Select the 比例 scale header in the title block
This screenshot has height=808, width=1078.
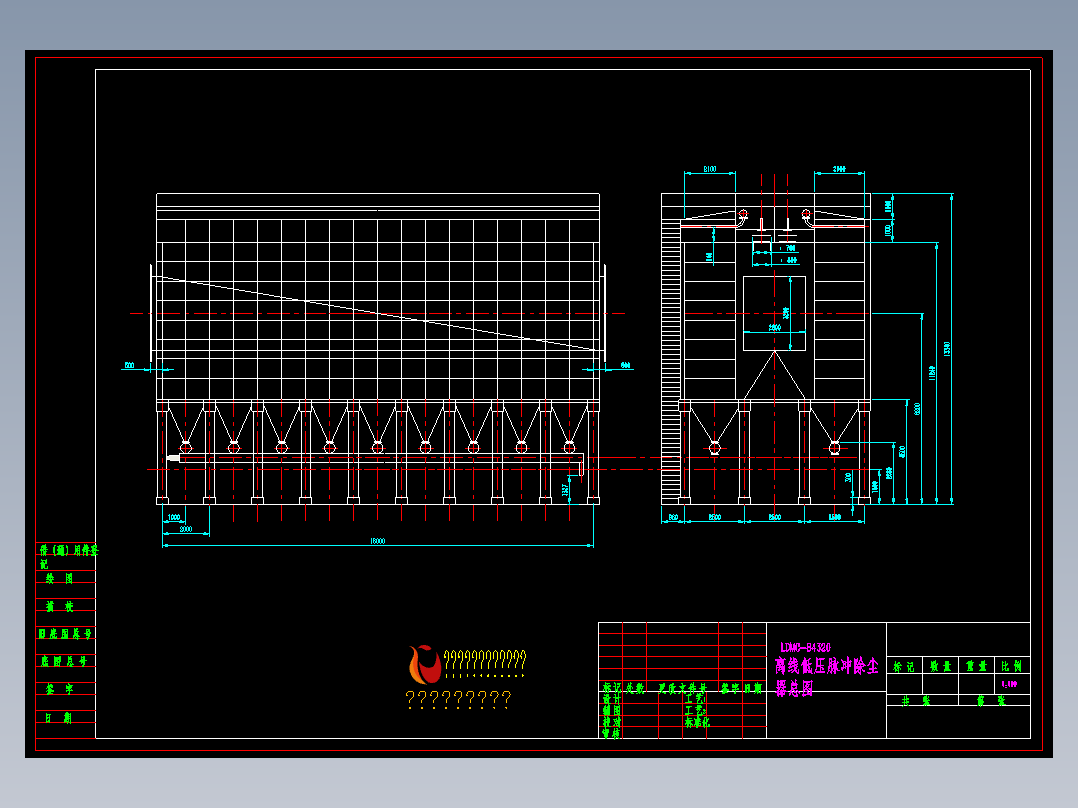click(1011, 666)
